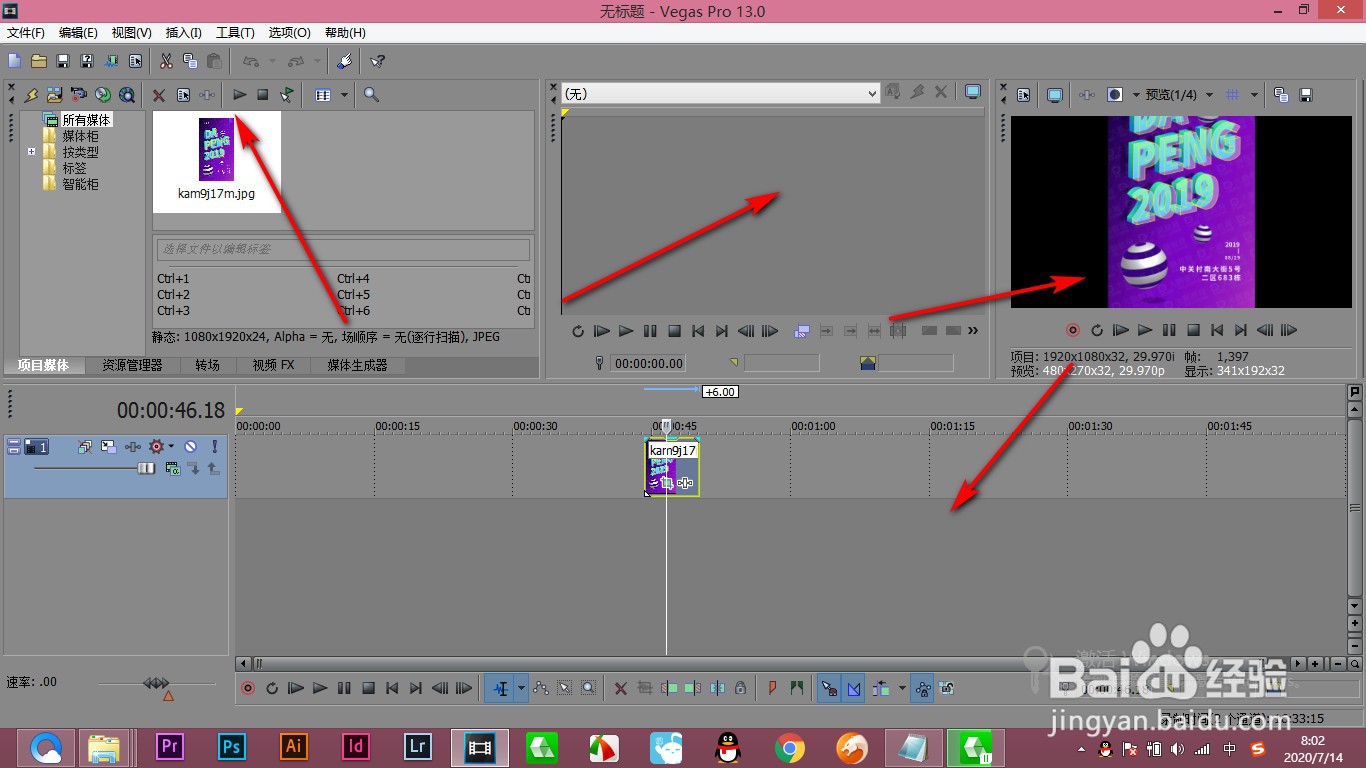
Task: Open trimmer media dropdown showing (无)
Action: 720,93
